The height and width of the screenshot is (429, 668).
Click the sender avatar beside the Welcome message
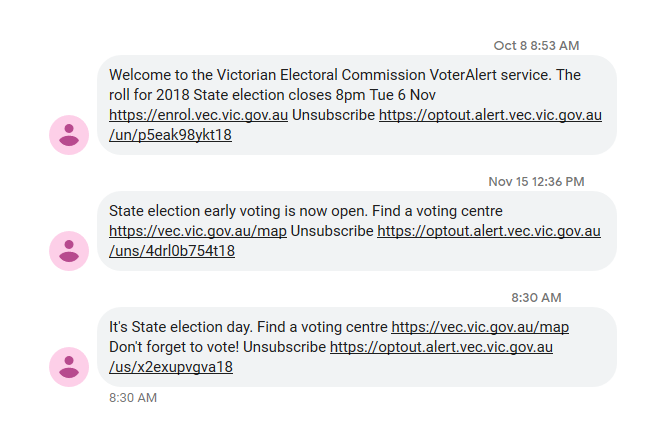pyautogui.click(x=69, y=135)
